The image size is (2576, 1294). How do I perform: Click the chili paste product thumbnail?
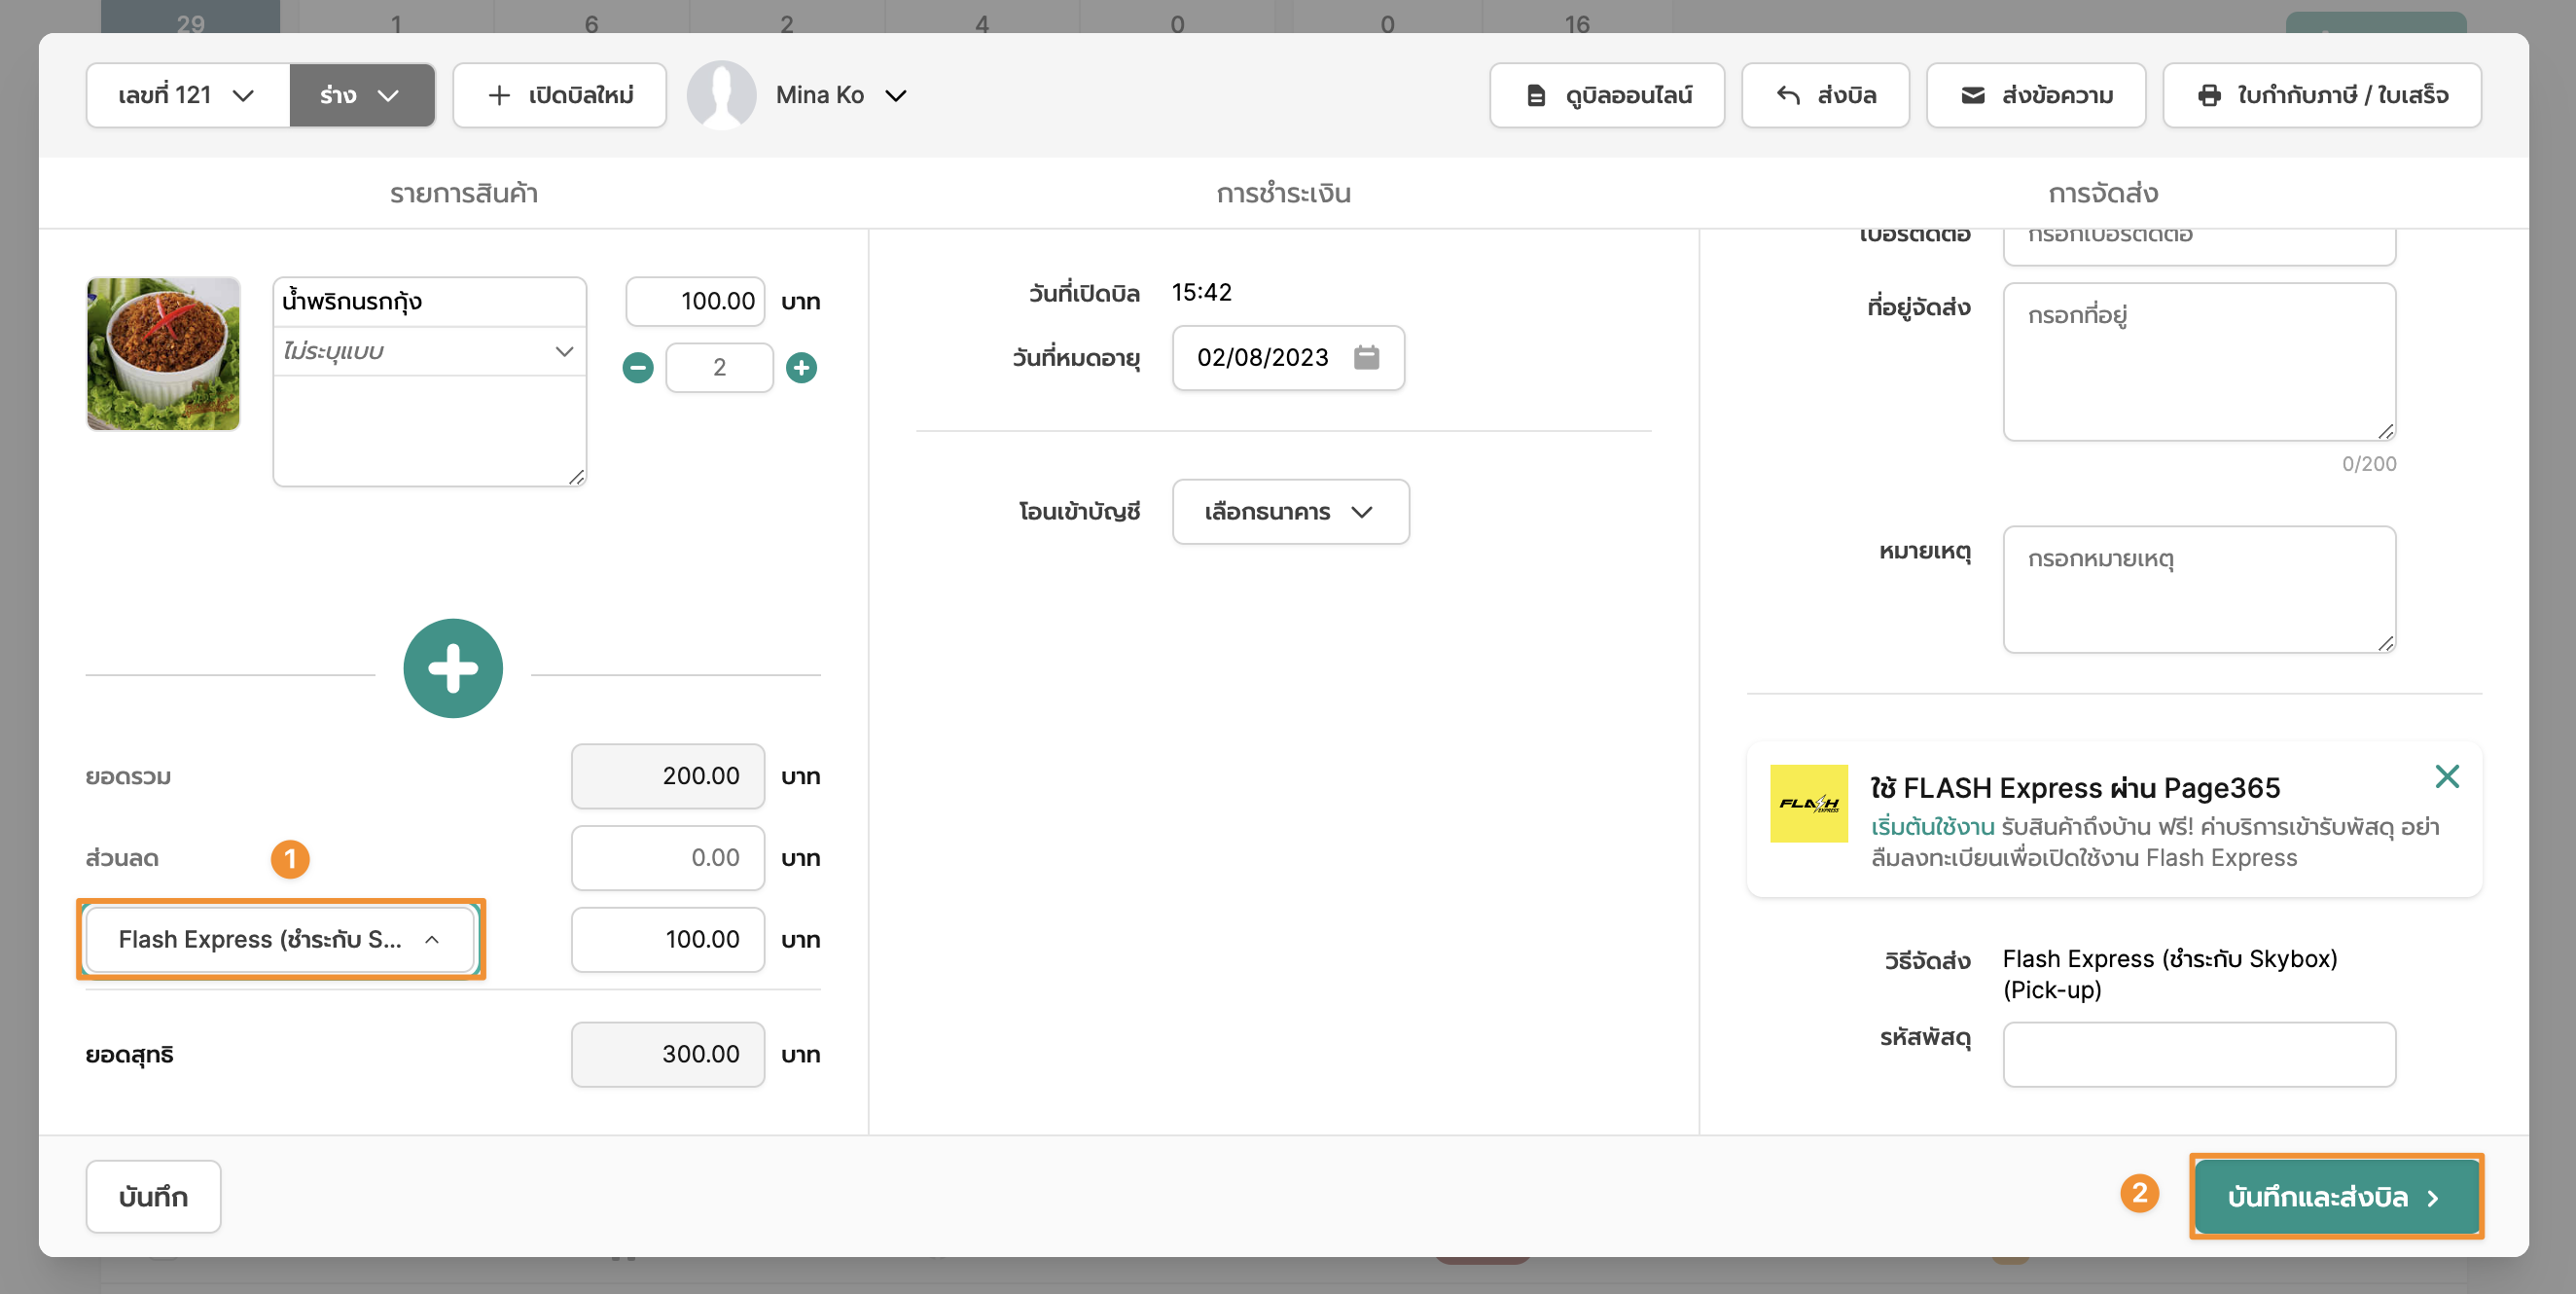click(163, 354)
